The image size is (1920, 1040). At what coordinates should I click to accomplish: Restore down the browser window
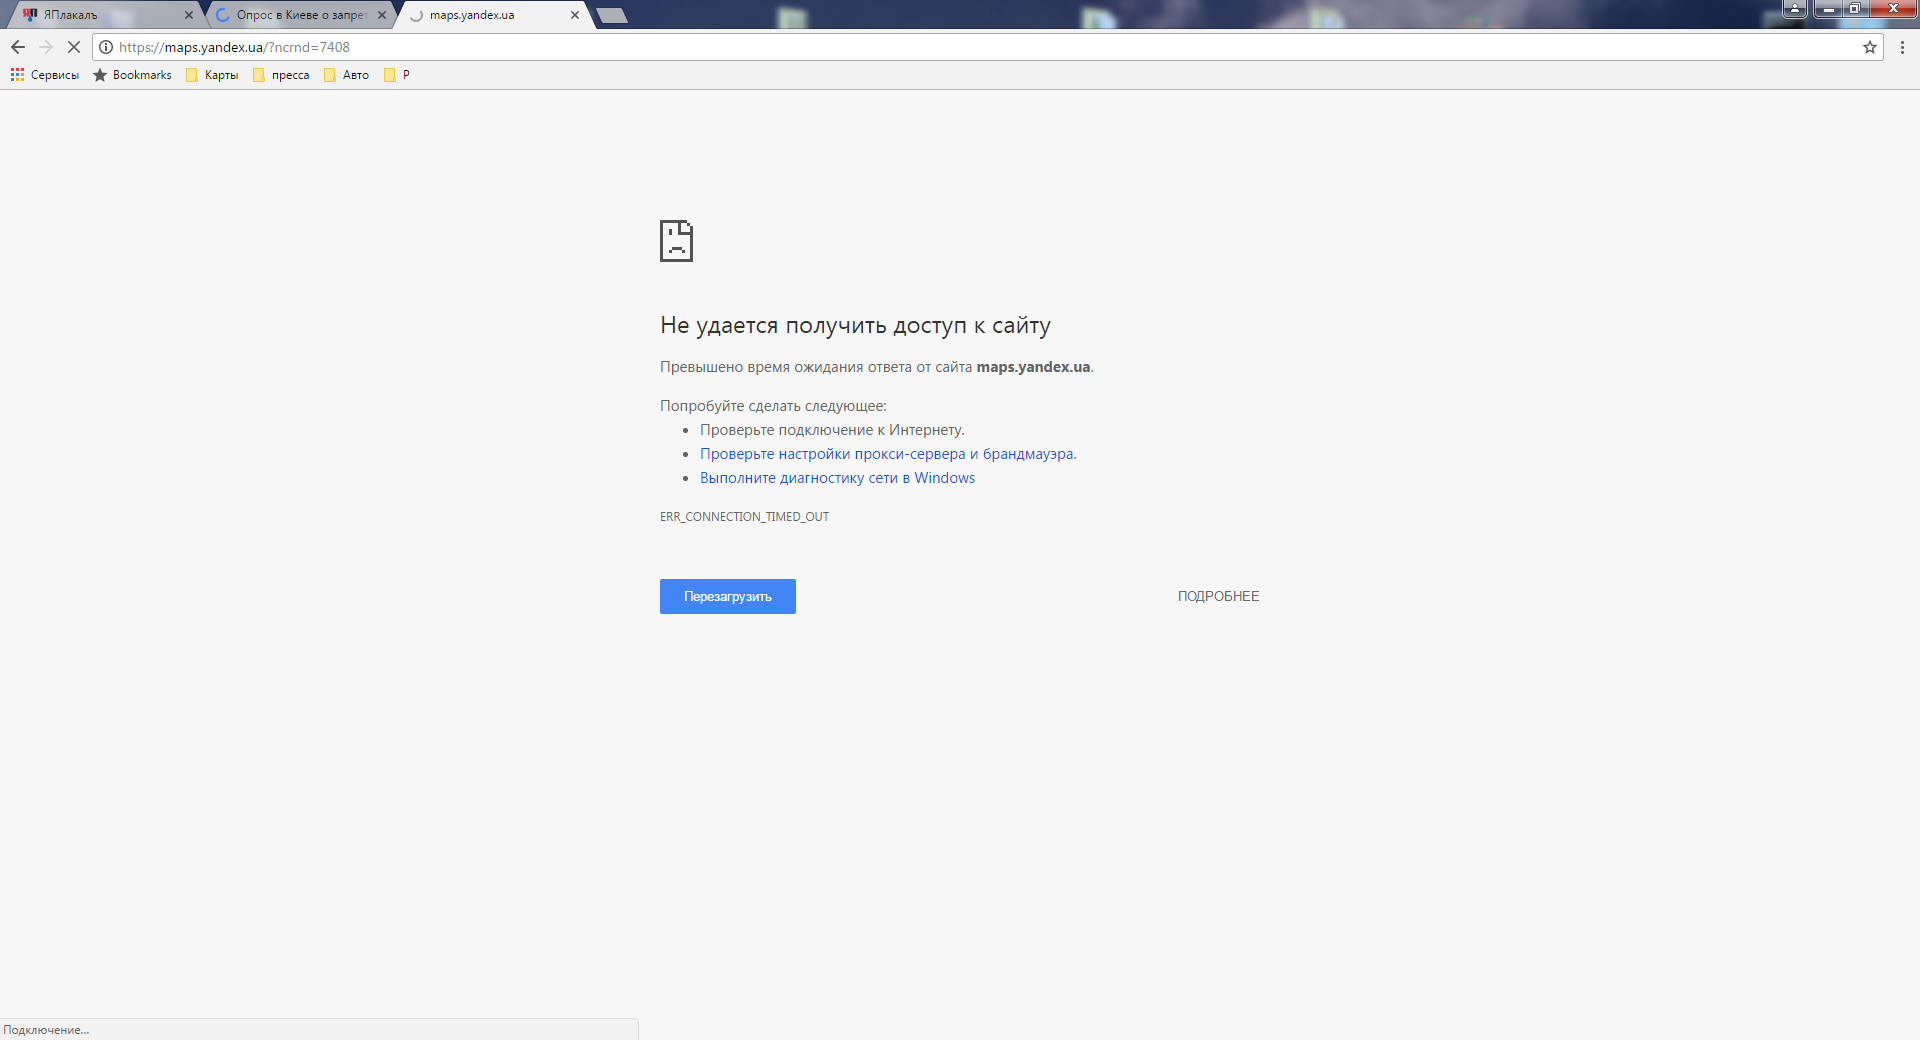coord(1855,9)
